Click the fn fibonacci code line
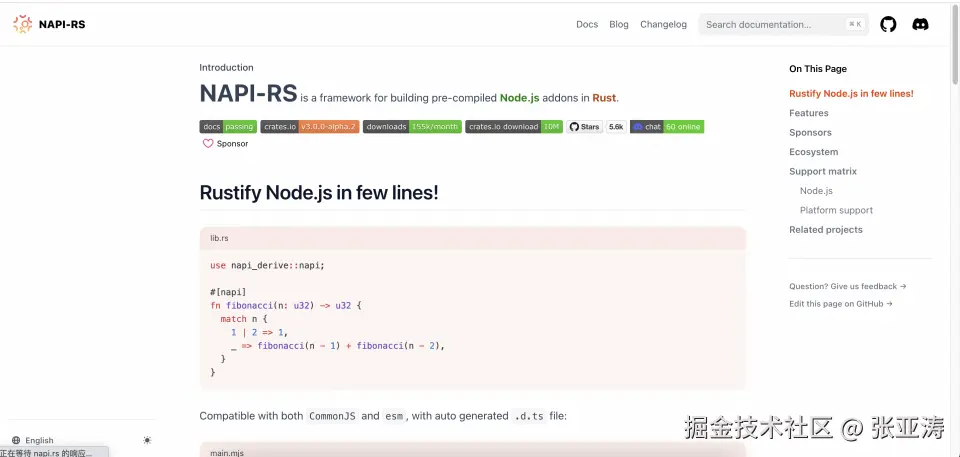 (286, 305)
